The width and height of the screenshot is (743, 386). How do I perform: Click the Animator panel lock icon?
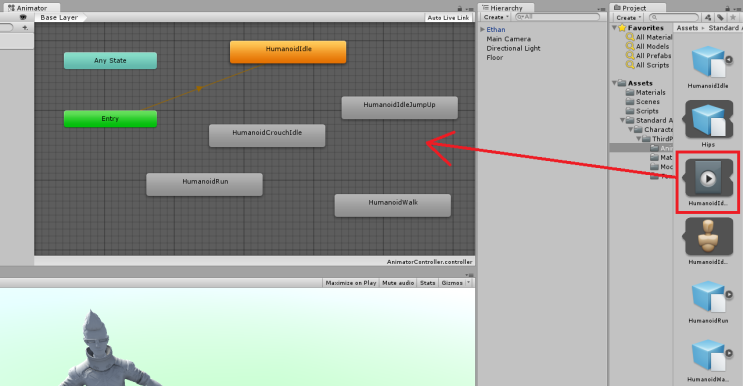(x=460, y=9)
